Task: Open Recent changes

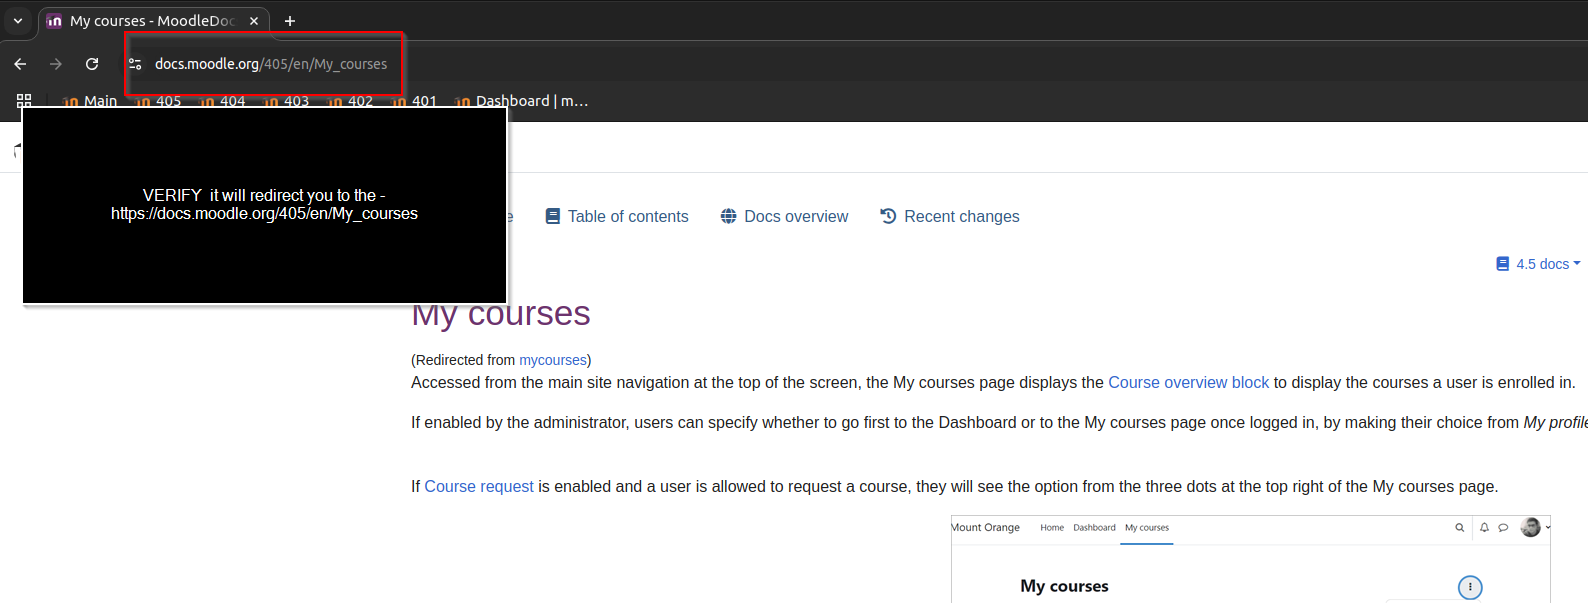Action: point(950,216)
